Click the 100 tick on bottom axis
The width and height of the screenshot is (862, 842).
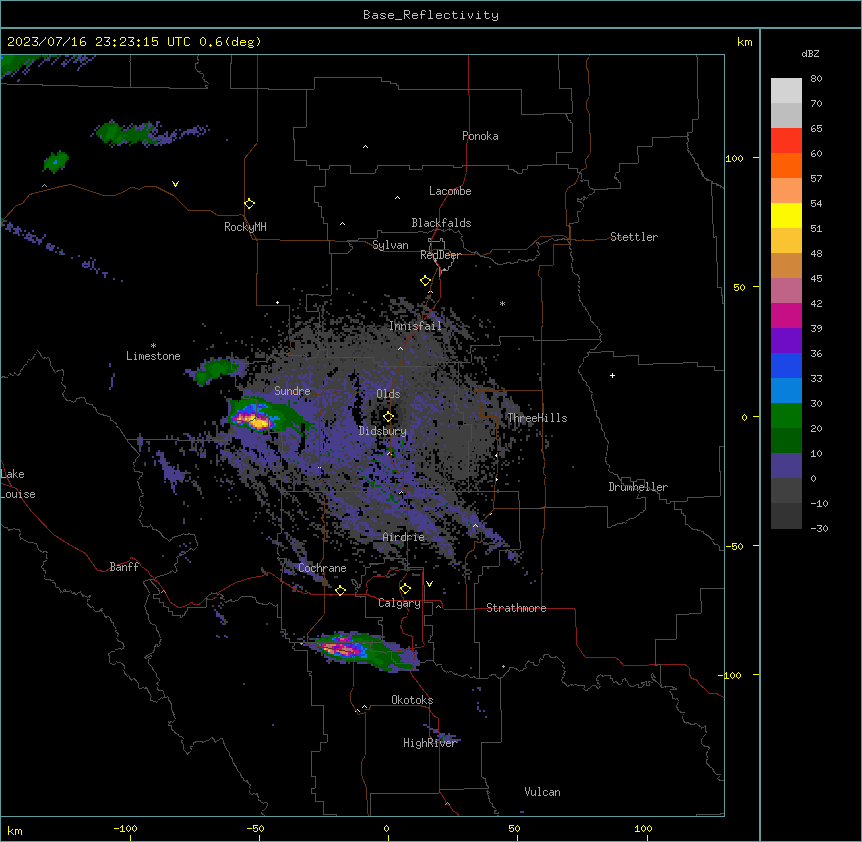[643, 828]
